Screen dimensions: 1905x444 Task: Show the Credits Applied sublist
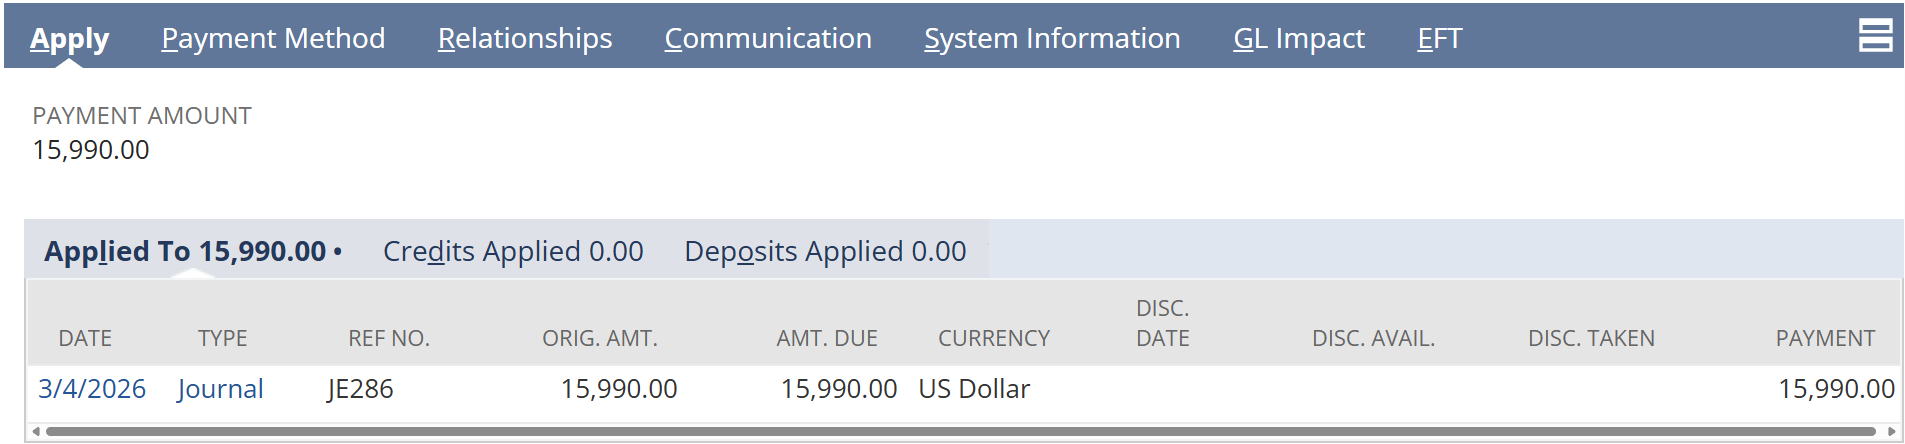click(513, 251)
